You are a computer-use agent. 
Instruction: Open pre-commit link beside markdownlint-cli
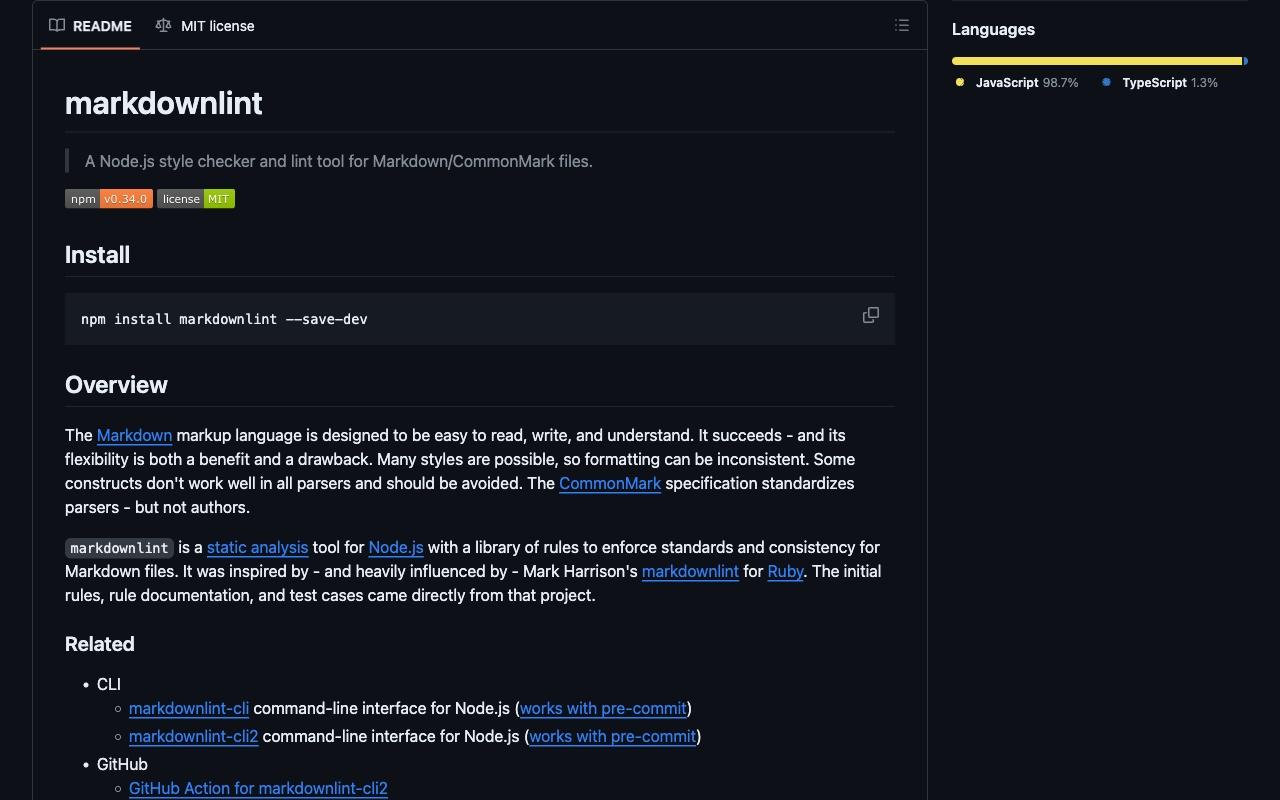603,709
